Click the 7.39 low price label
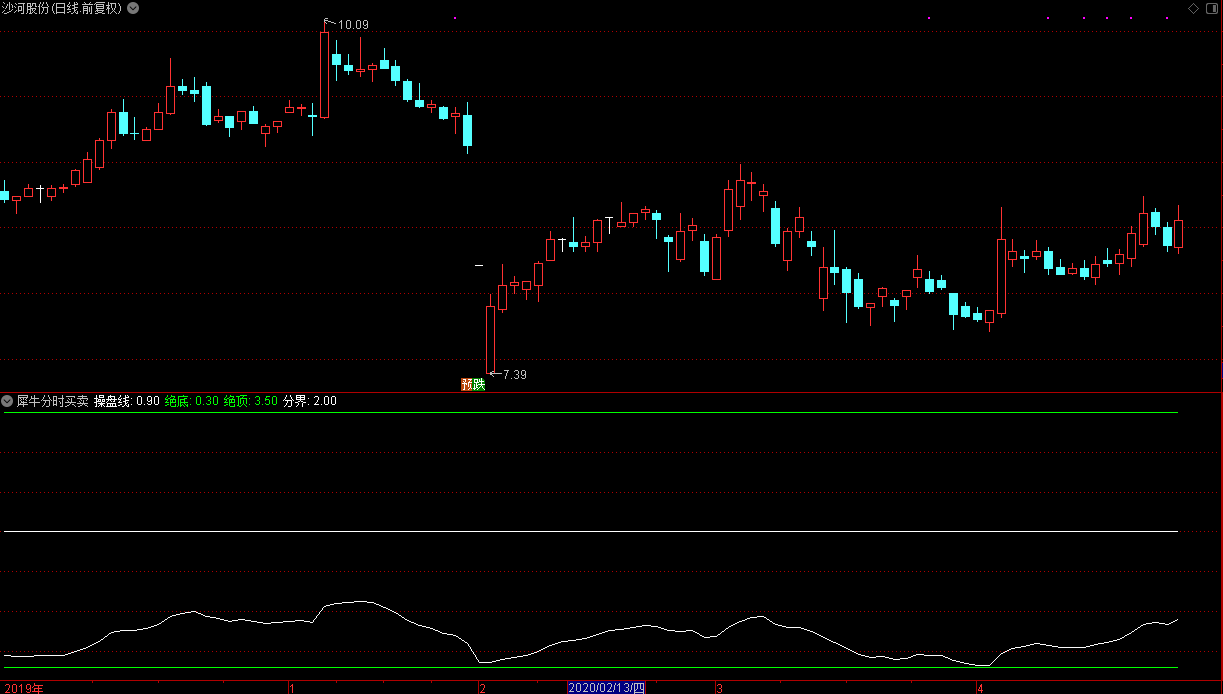The image size is (1223, 694). click(x=514, y=375)
